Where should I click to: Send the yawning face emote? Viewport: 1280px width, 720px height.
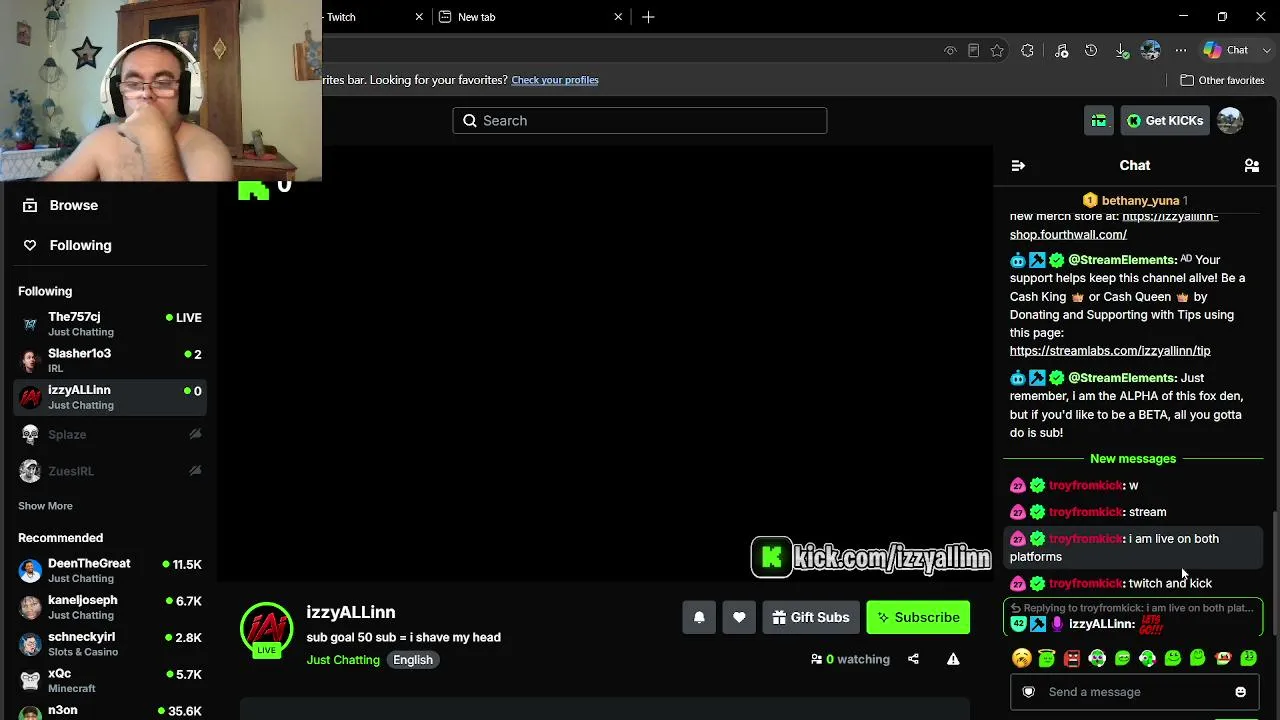coord(1021,658)
